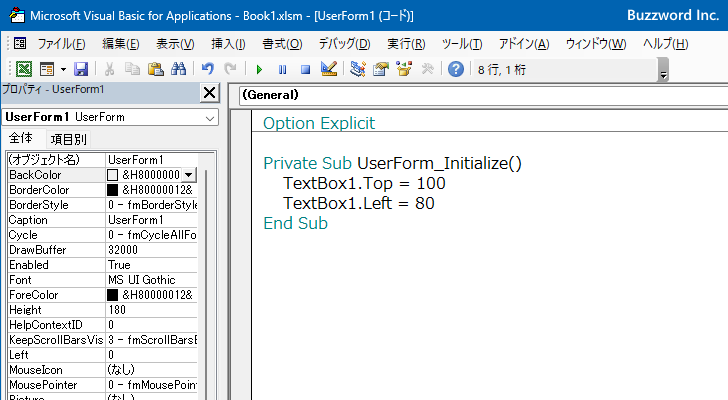Open the デバッグ(D) menu

coord(344,44)
